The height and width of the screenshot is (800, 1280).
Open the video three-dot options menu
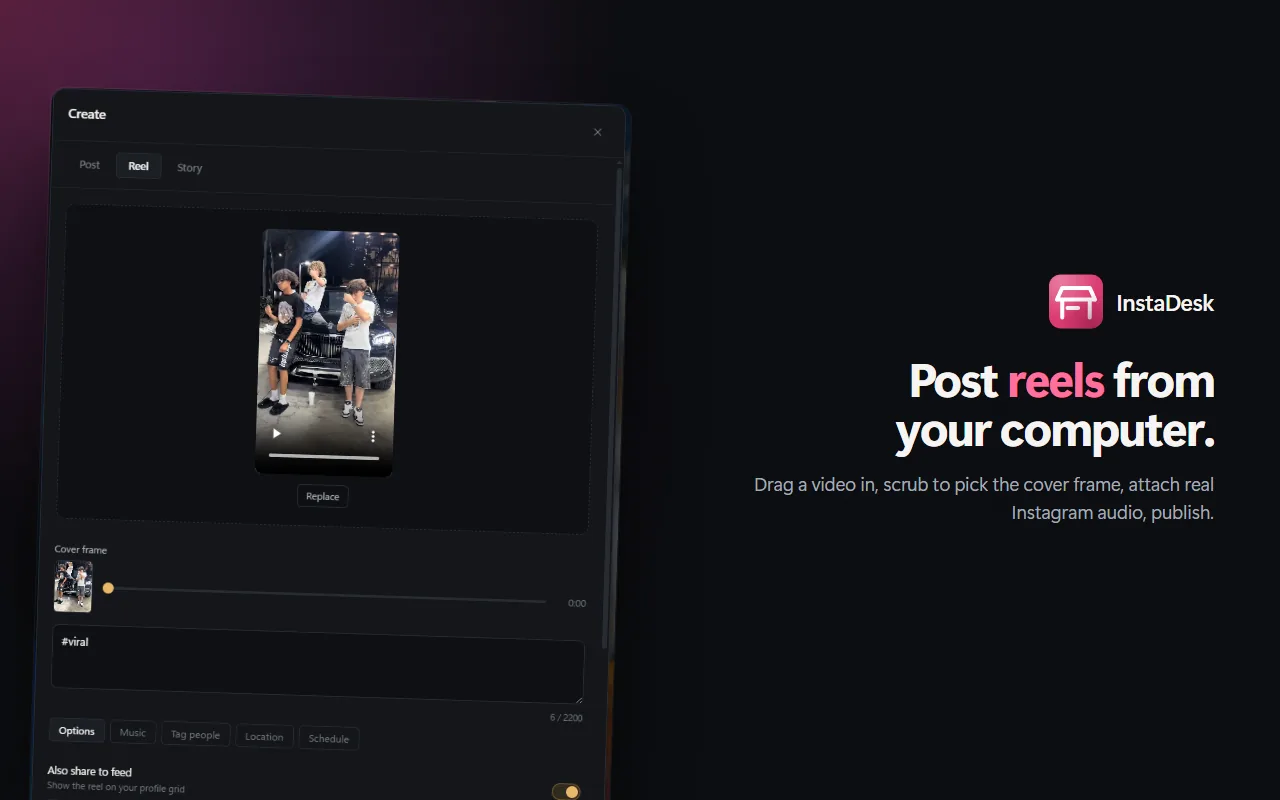(x=373, y=437)
